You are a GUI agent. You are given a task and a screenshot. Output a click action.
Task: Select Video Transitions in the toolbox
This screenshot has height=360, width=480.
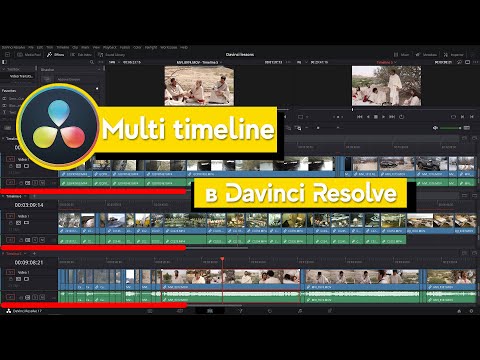coord(21,76)
